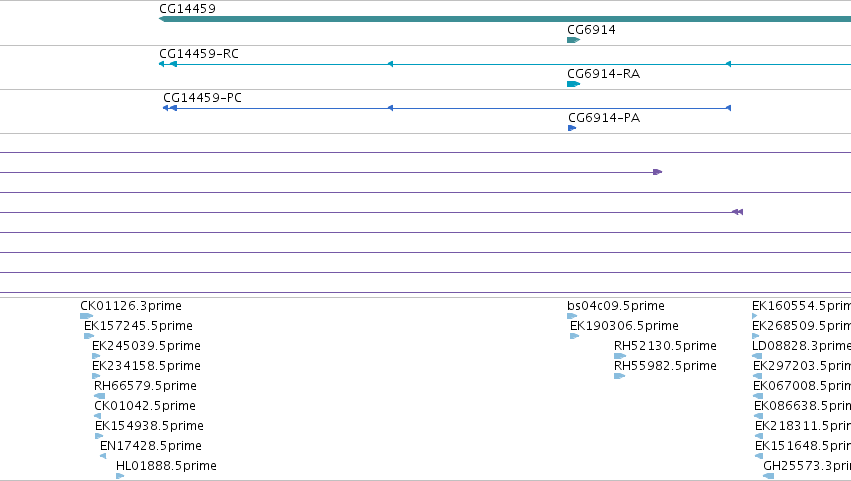Select the purple double left-arrow feature
851x481 pixels.
(x=738, y=212)
